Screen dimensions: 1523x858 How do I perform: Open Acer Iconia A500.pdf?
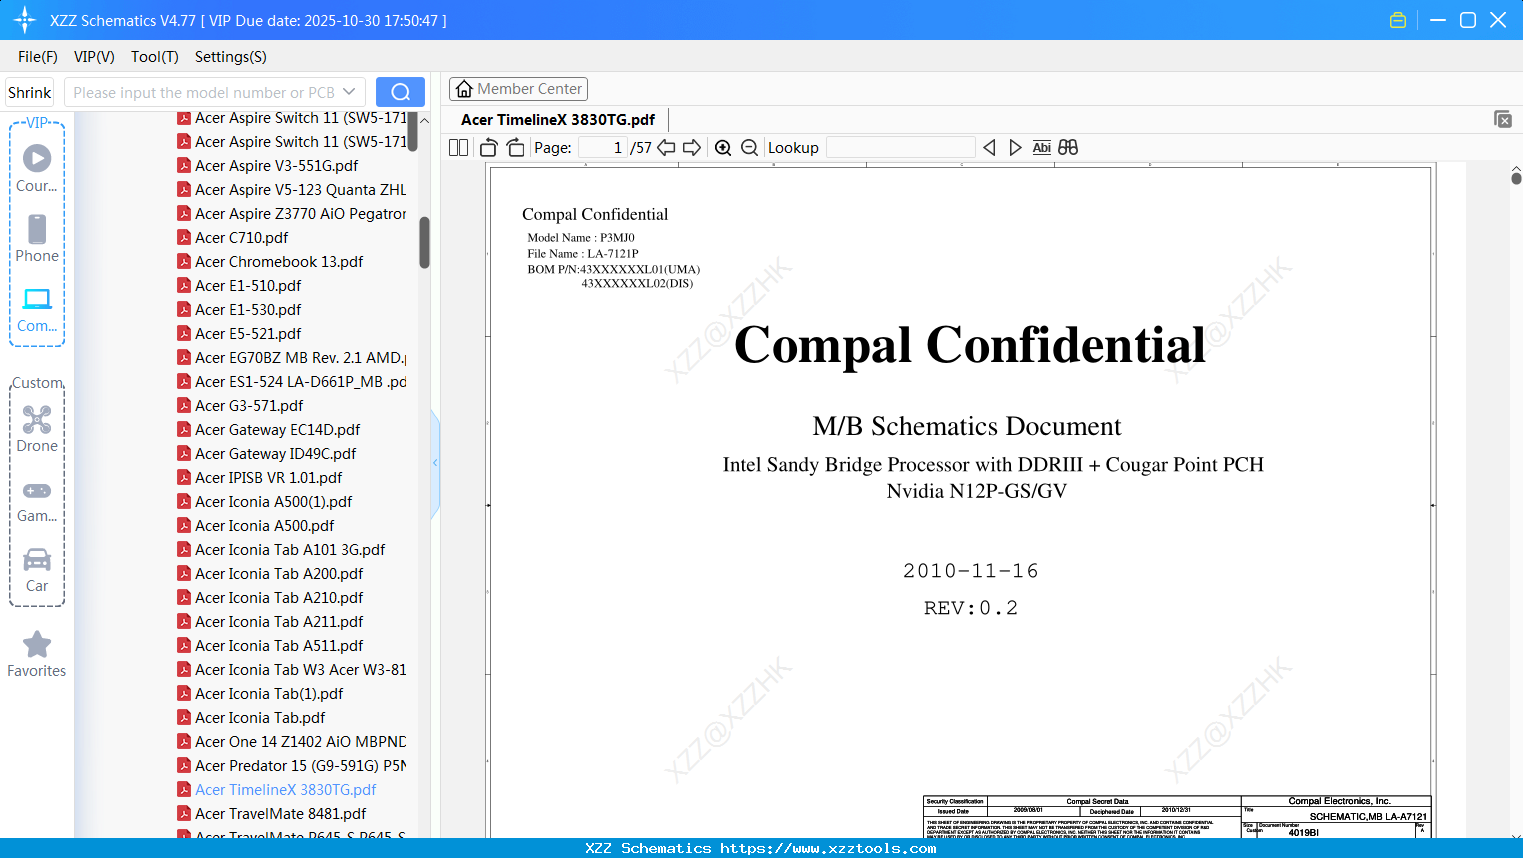264,526
